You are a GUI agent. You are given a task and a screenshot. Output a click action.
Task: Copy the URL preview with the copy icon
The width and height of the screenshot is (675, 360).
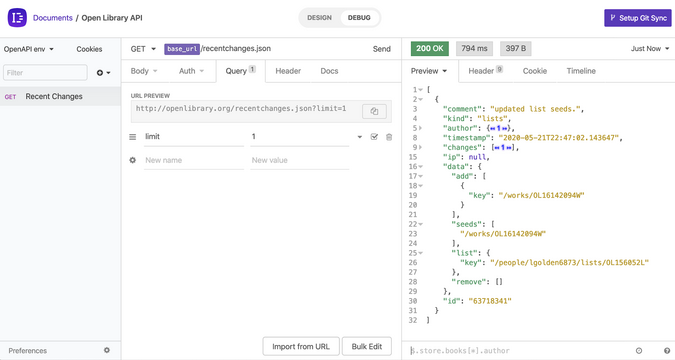[x=374, y=111]
